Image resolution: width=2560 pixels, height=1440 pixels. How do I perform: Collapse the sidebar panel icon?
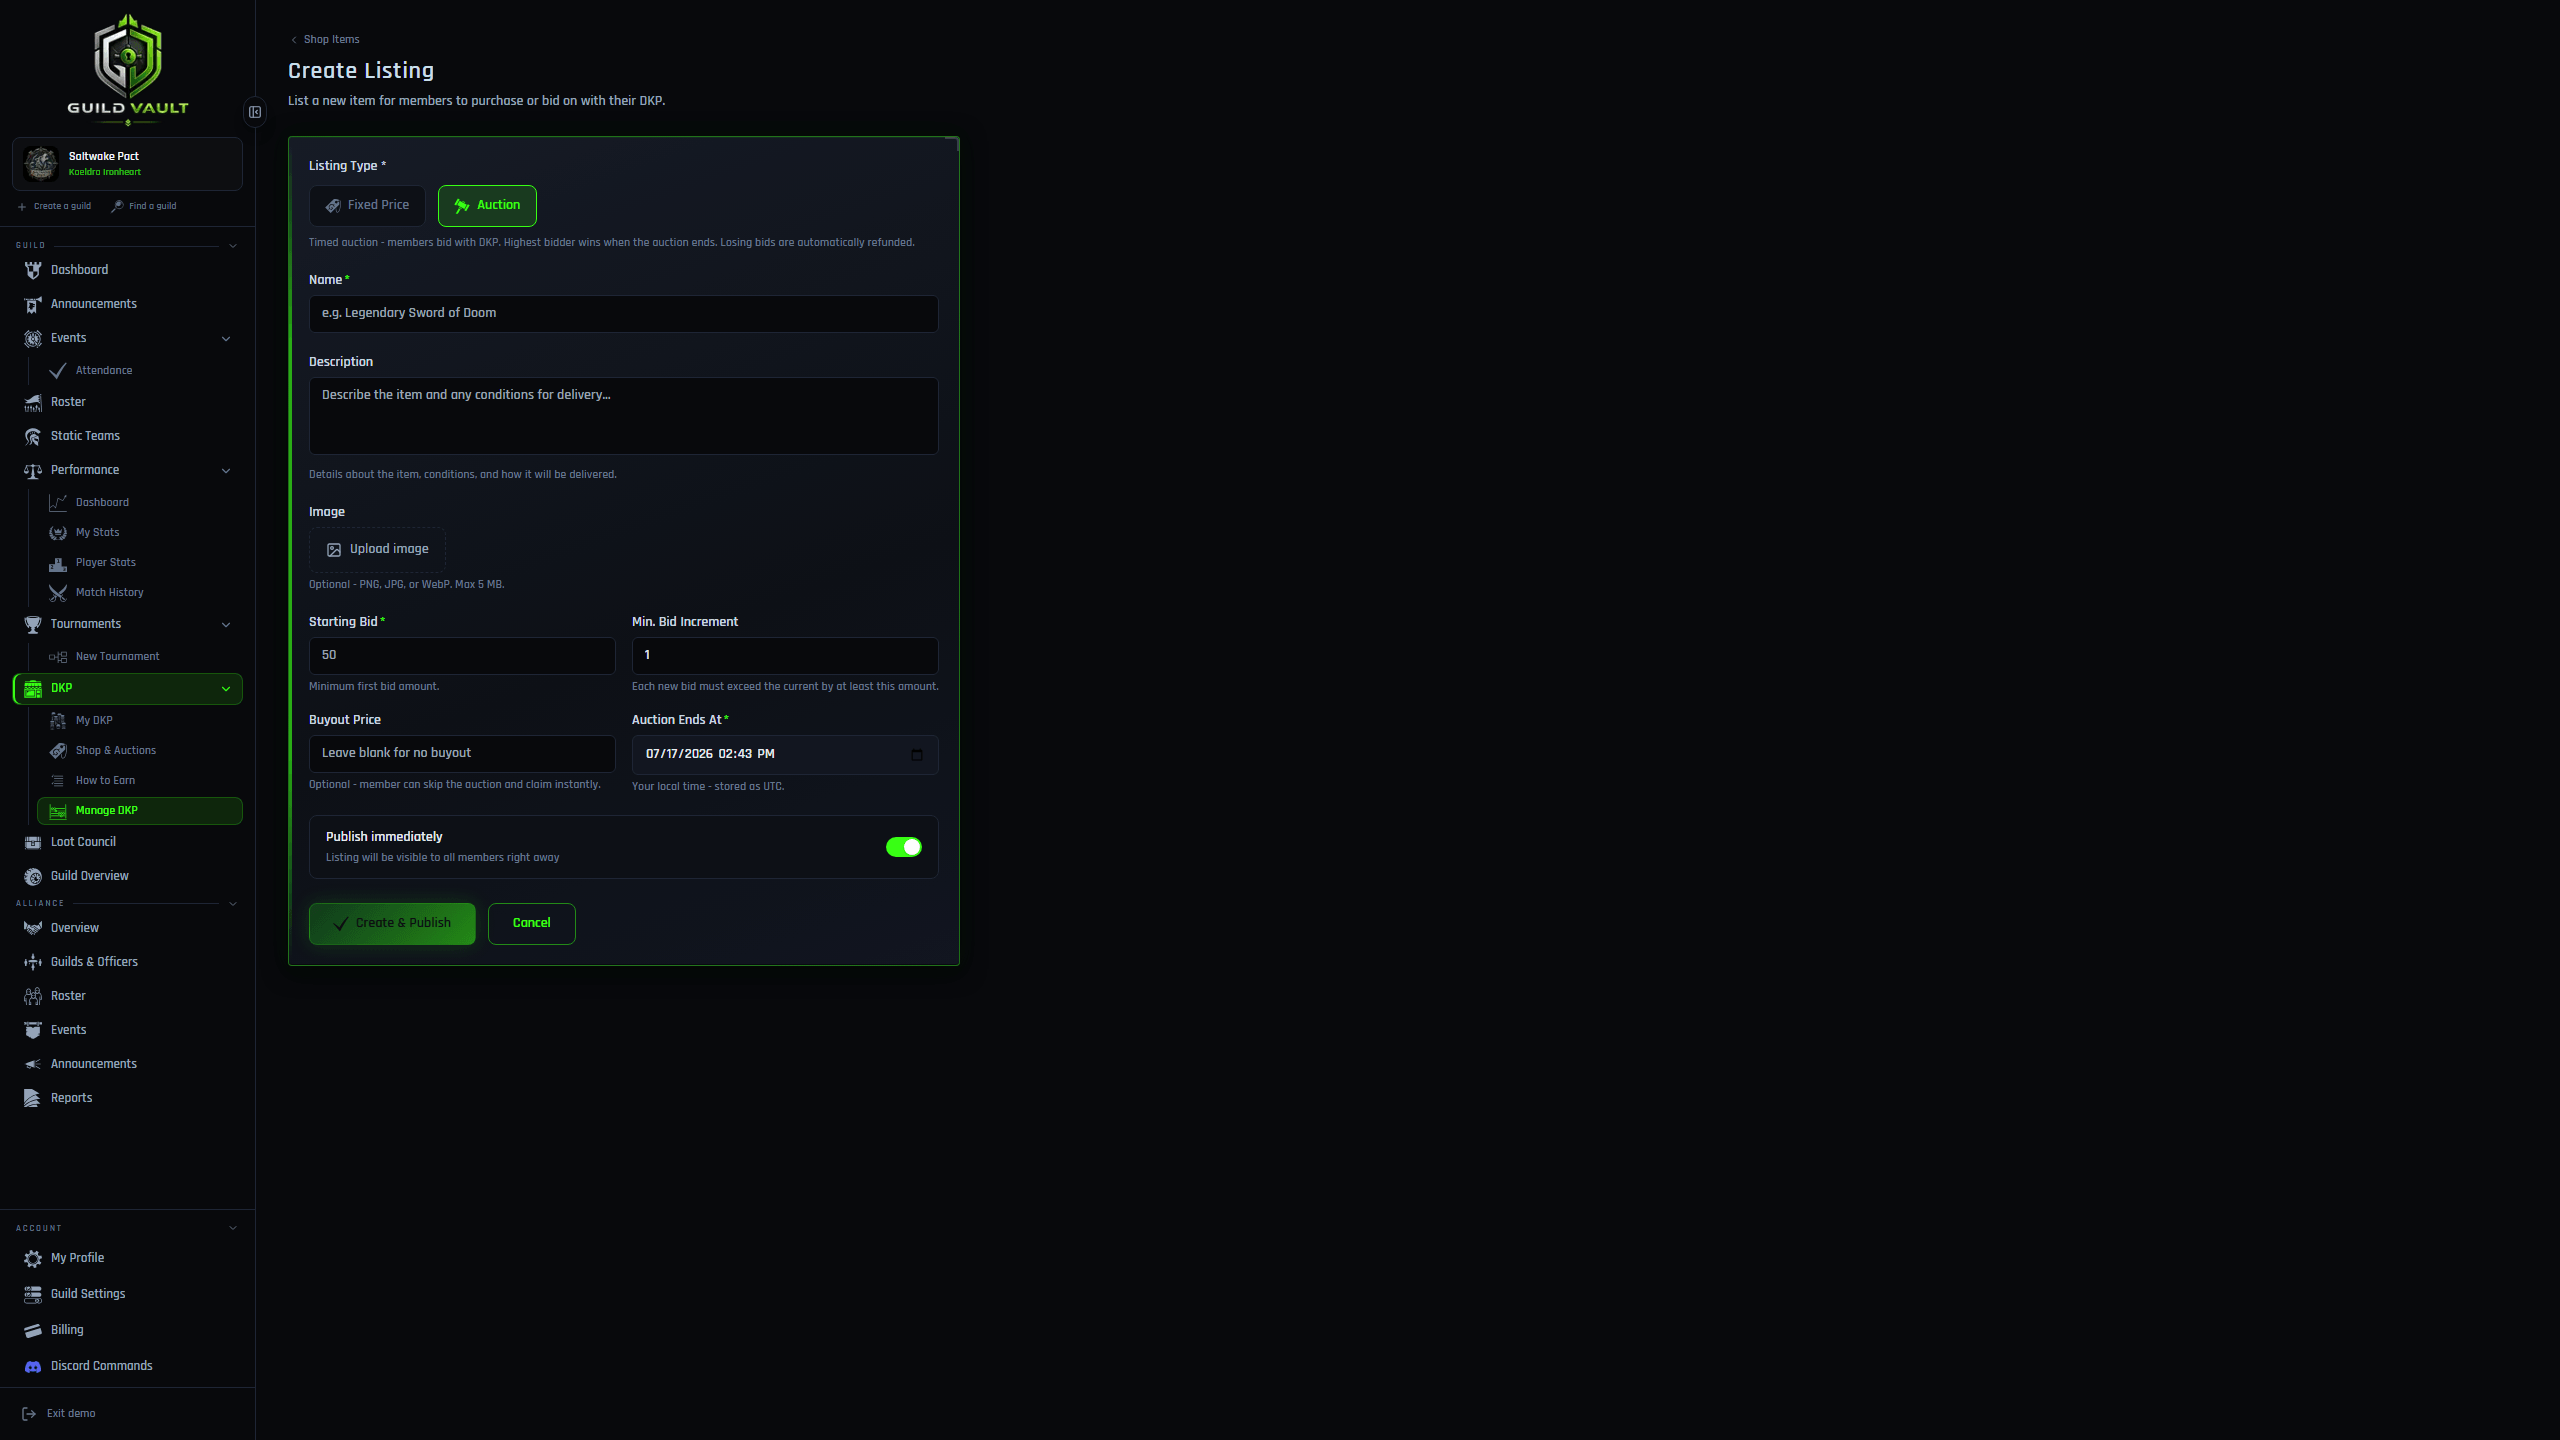(x=255, y=112)
